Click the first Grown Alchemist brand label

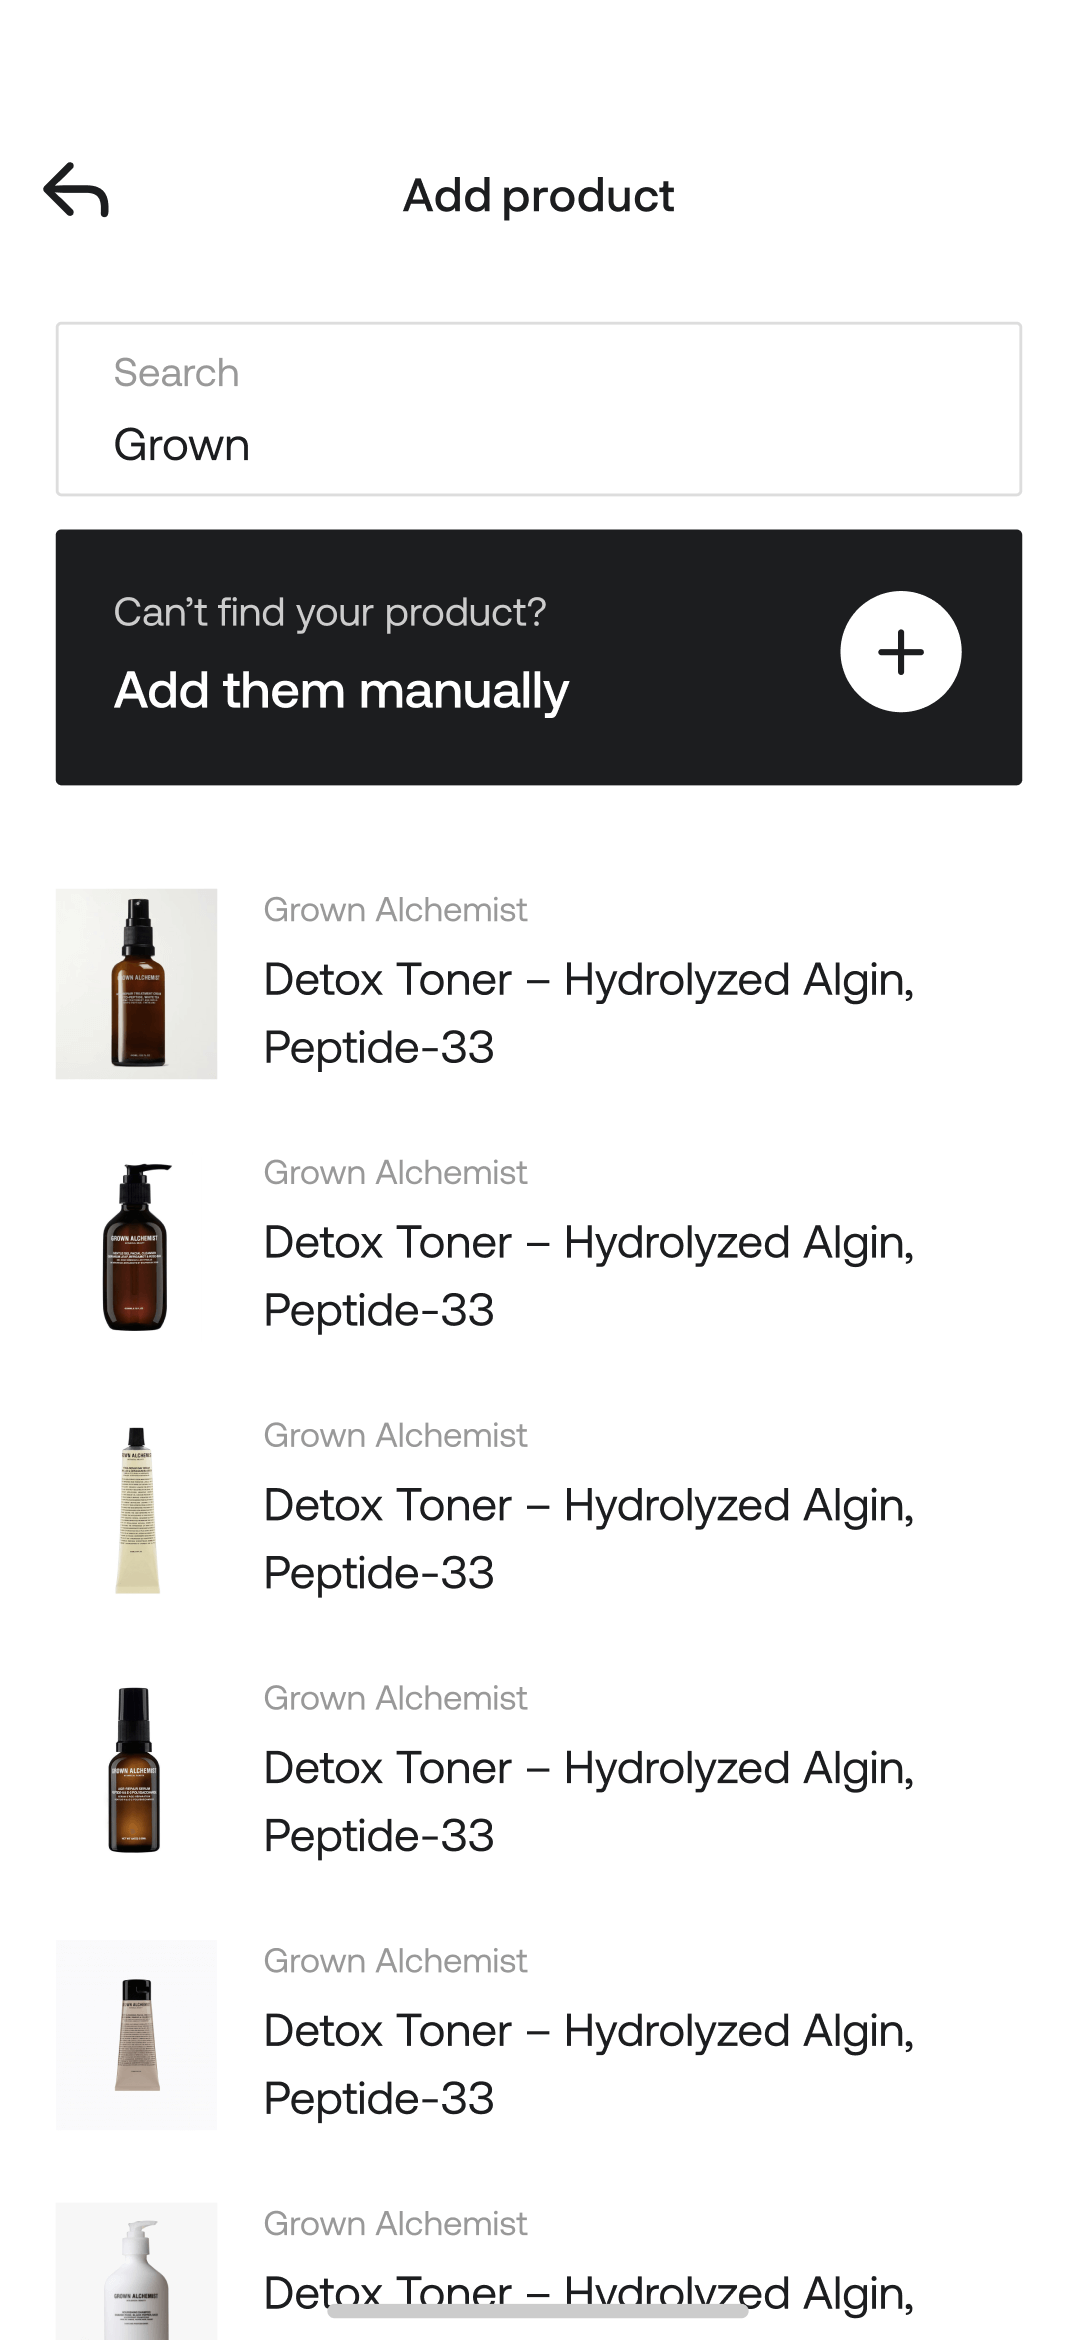[x=395, y=910]
